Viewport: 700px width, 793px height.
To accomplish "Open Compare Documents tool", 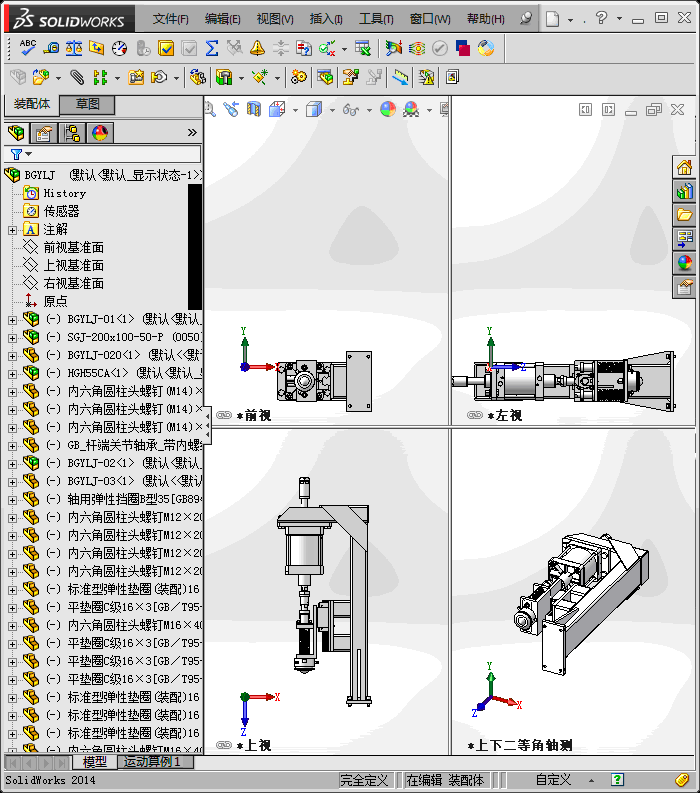I will coord(304,48).
